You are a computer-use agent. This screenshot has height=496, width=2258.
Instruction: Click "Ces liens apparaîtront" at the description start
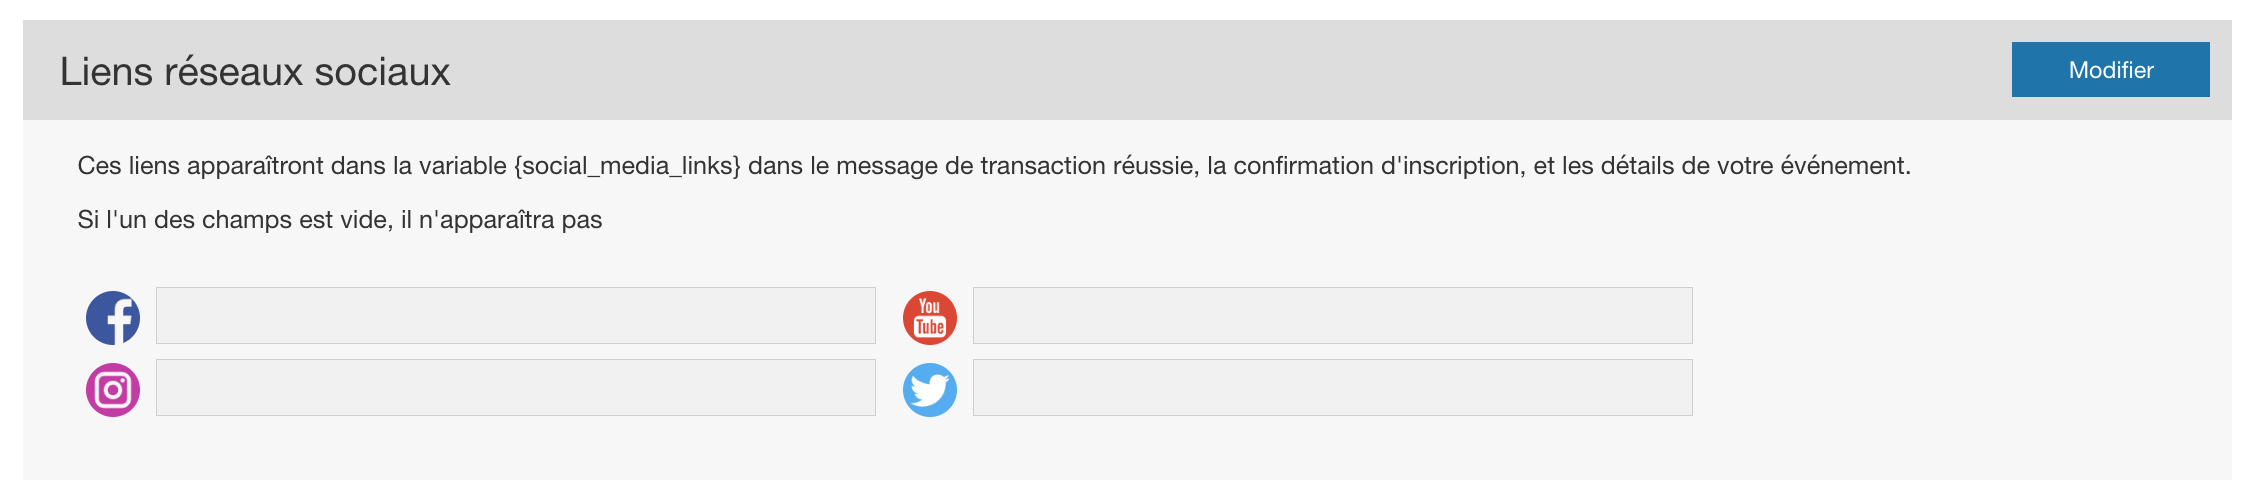click(200, 166)
